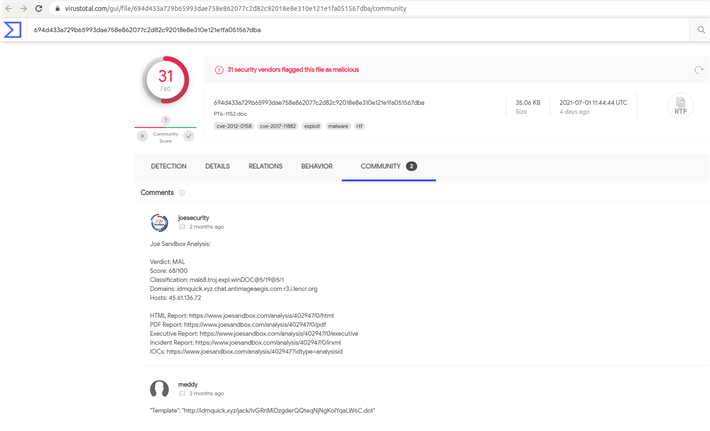Click calendar icon beside joesecurity's date
Viewport: 710px width, 431px height.
(x=182, y=227)
